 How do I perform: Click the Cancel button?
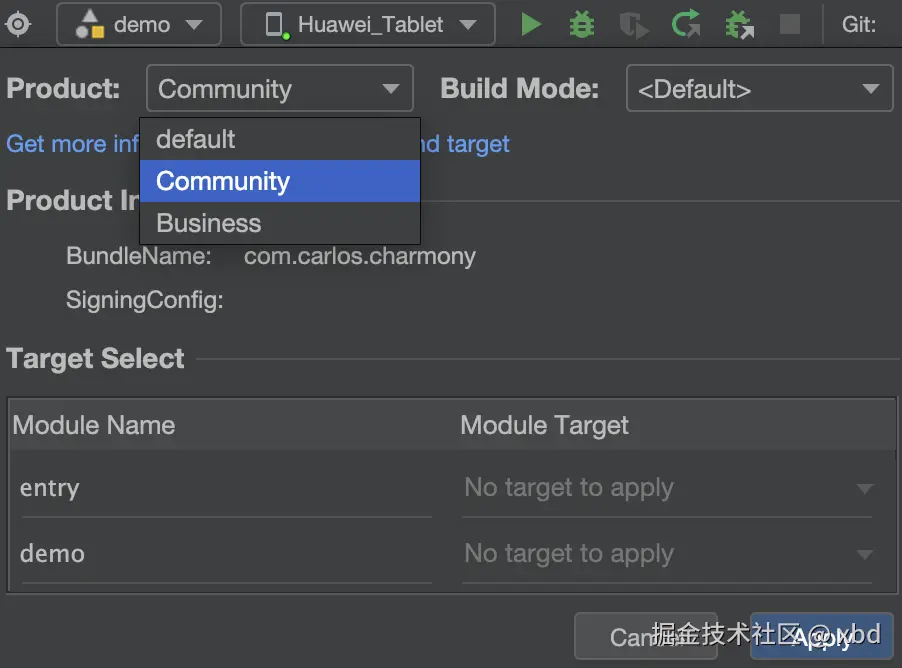645,637
